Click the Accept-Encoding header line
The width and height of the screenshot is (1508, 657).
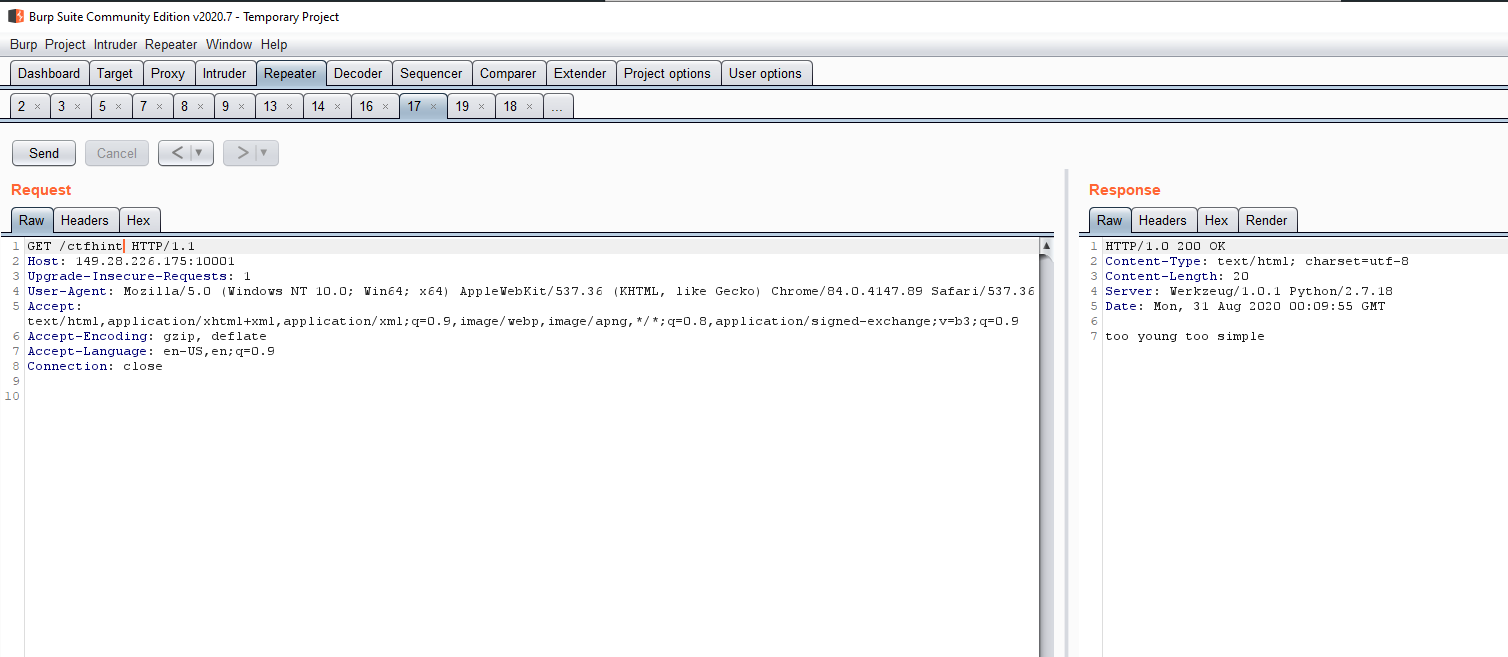point(147,336)
